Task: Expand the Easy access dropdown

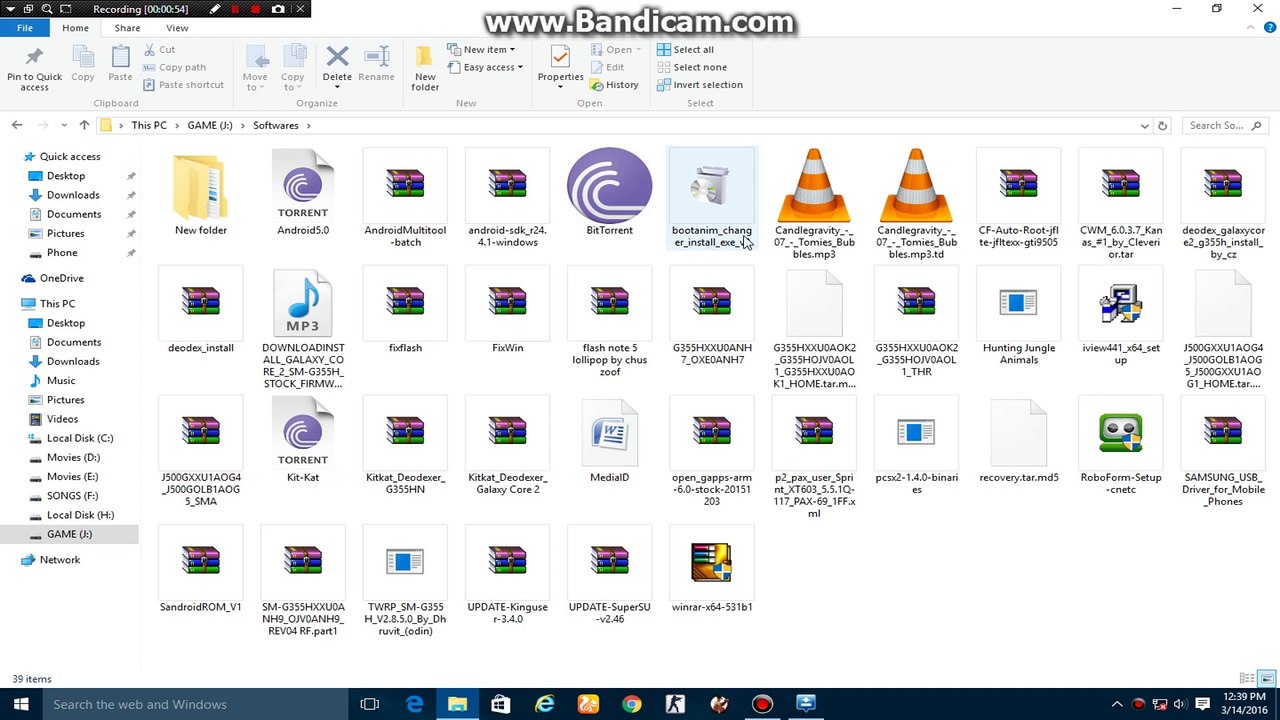Action: tap(484, 67)
